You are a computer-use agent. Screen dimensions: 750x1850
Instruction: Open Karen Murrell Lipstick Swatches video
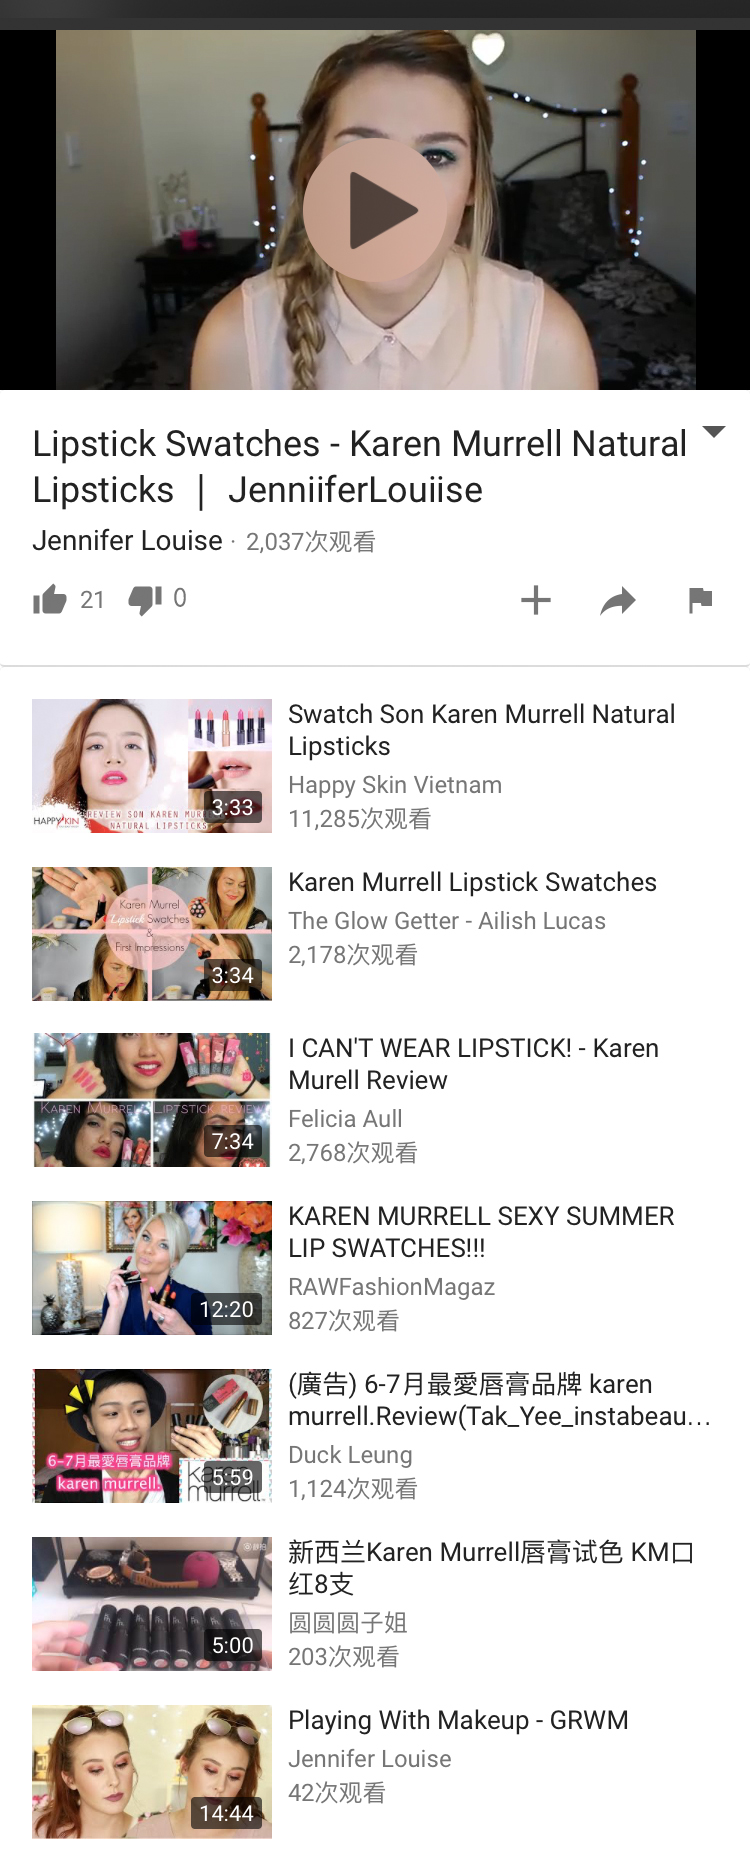[472, 882]
